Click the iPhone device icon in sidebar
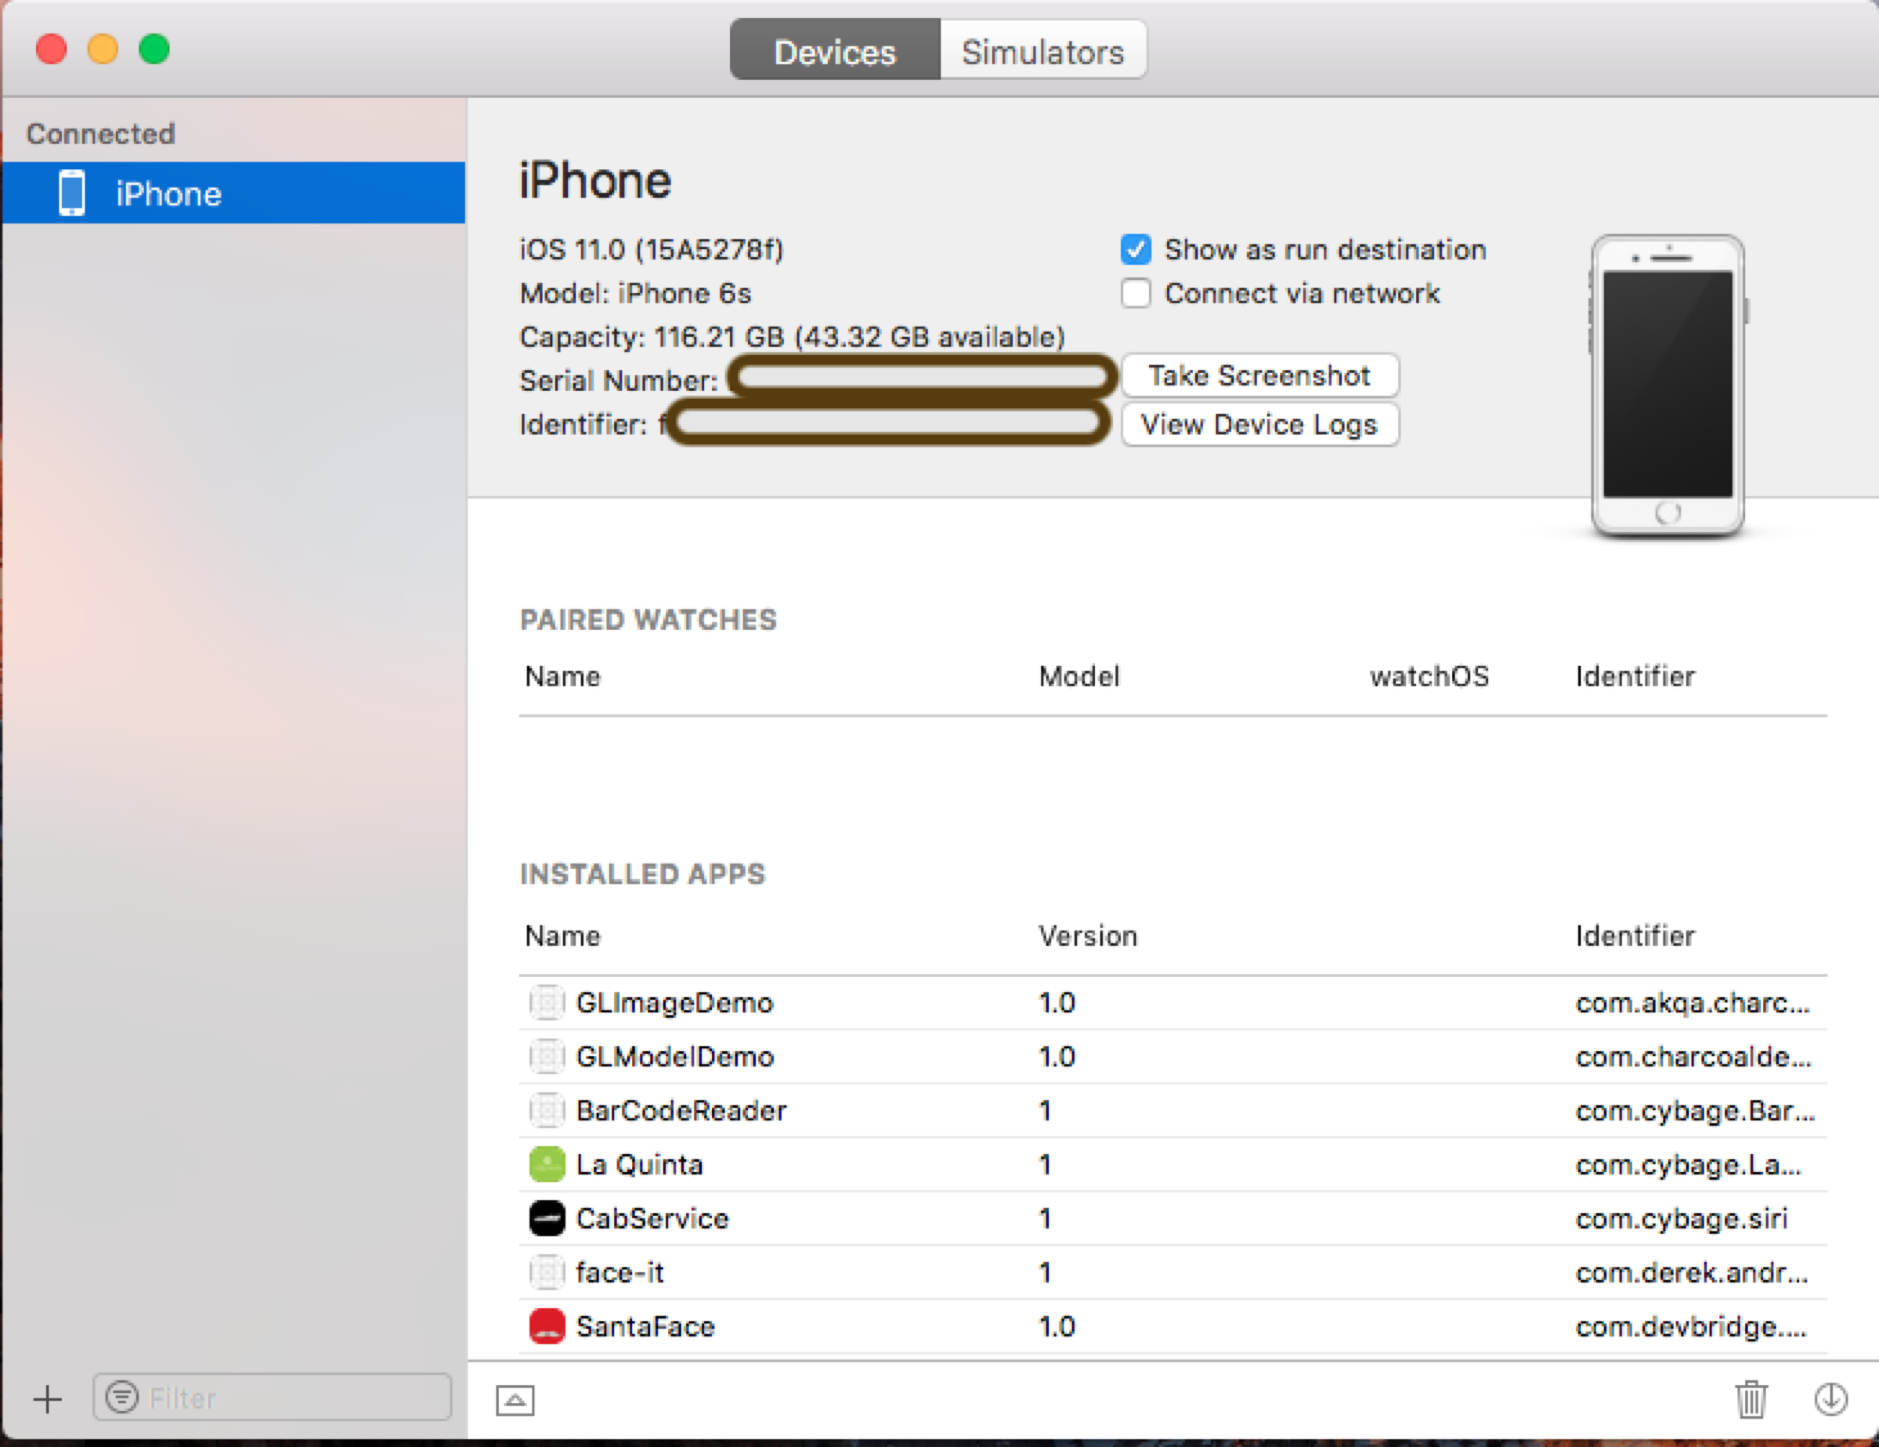This screenshot has width=1879, height=1447. click(69, 192)
